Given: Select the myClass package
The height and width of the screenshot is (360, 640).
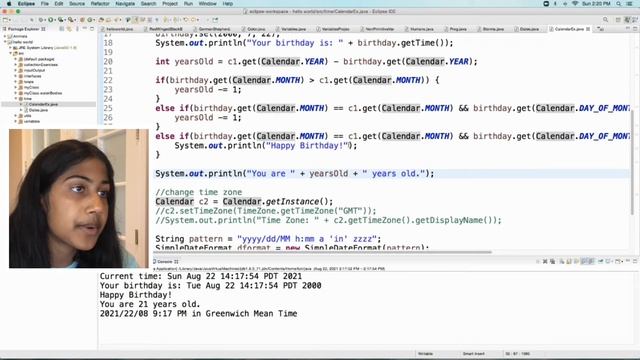Looking at the screenshot, I should 31,87.
